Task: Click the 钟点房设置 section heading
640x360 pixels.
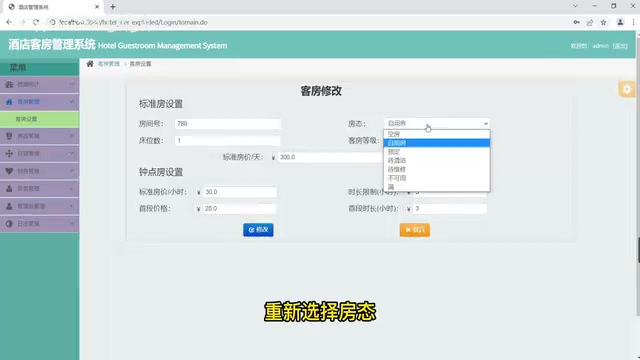Action: pyautogui.click(x=161, y=172)
